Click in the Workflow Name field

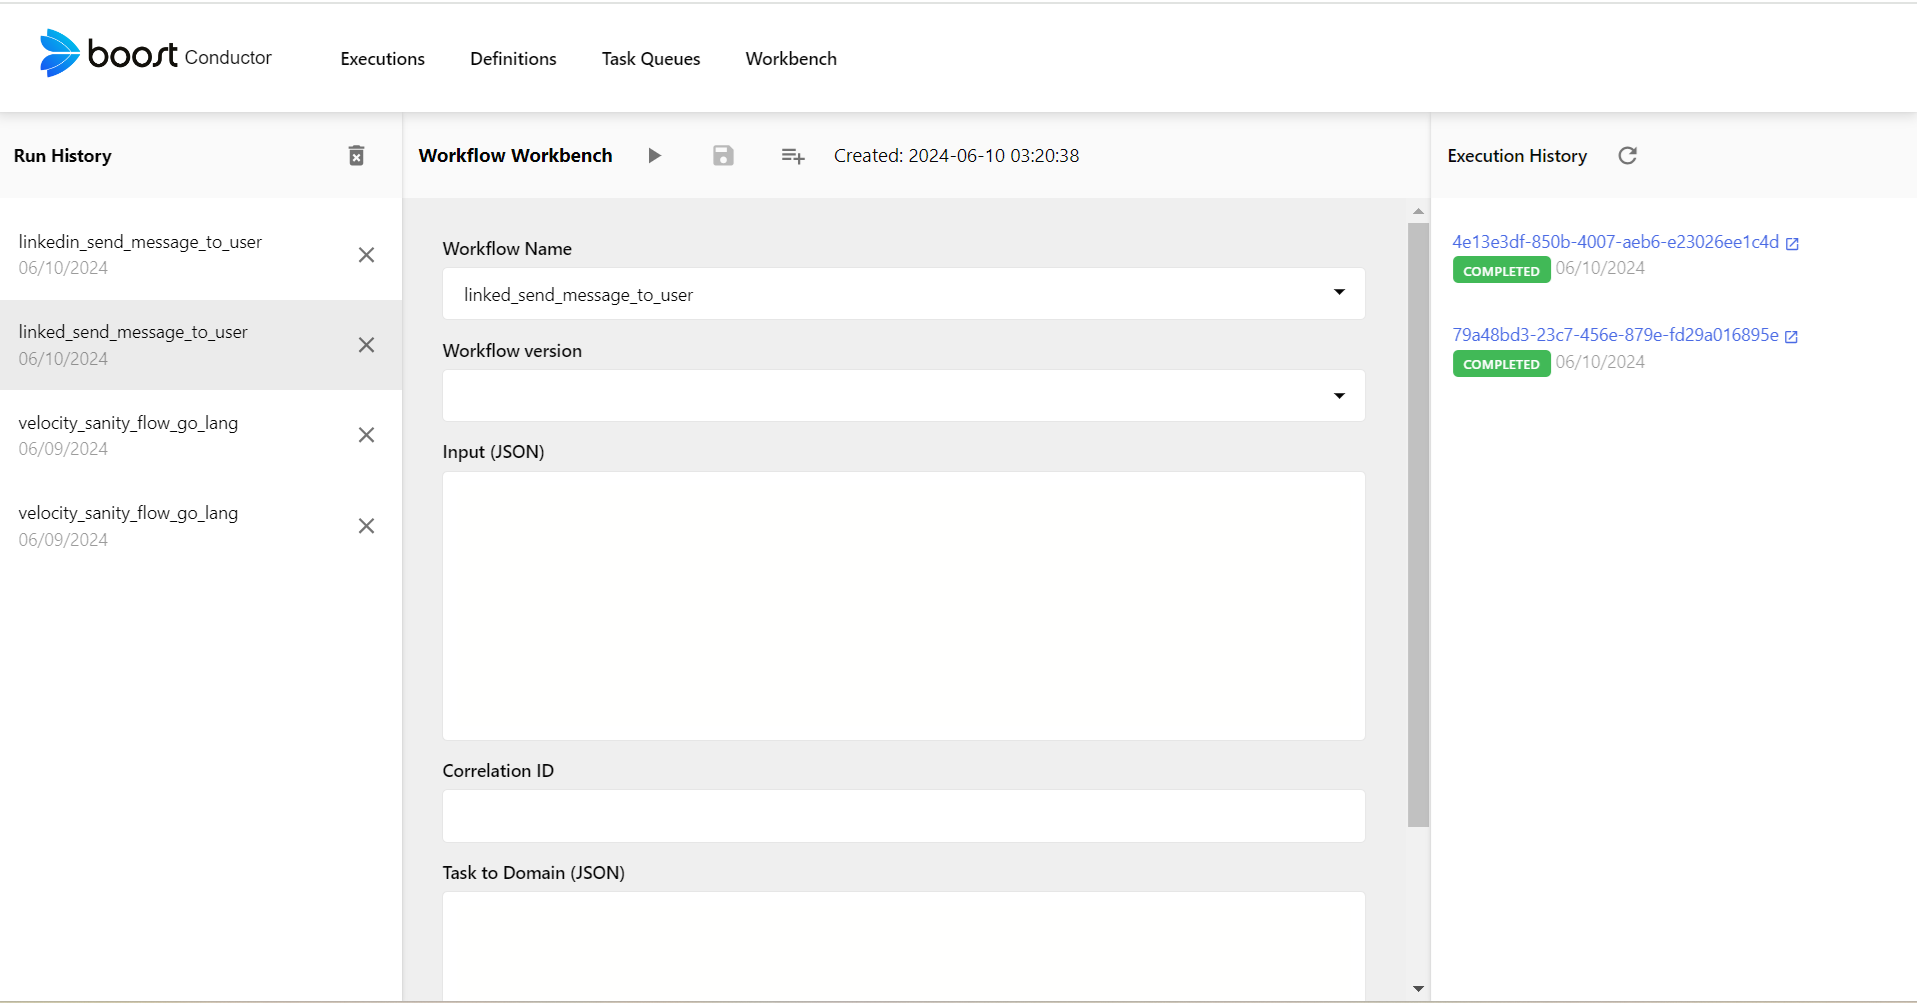(903, 294)
